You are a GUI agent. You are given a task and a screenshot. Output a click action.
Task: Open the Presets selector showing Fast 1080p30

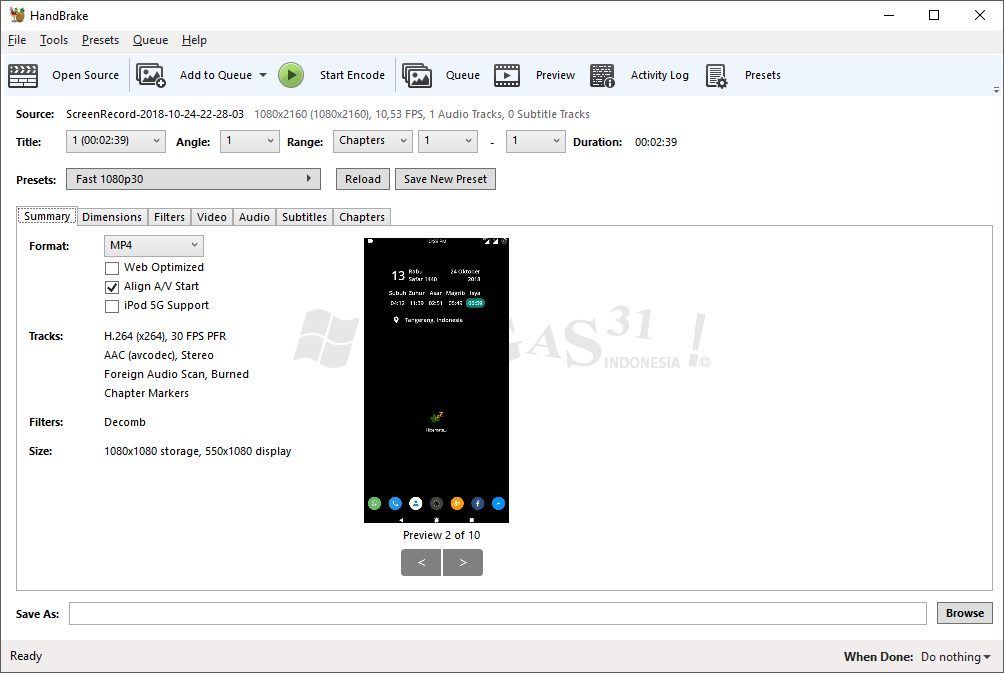click(193, 179)
